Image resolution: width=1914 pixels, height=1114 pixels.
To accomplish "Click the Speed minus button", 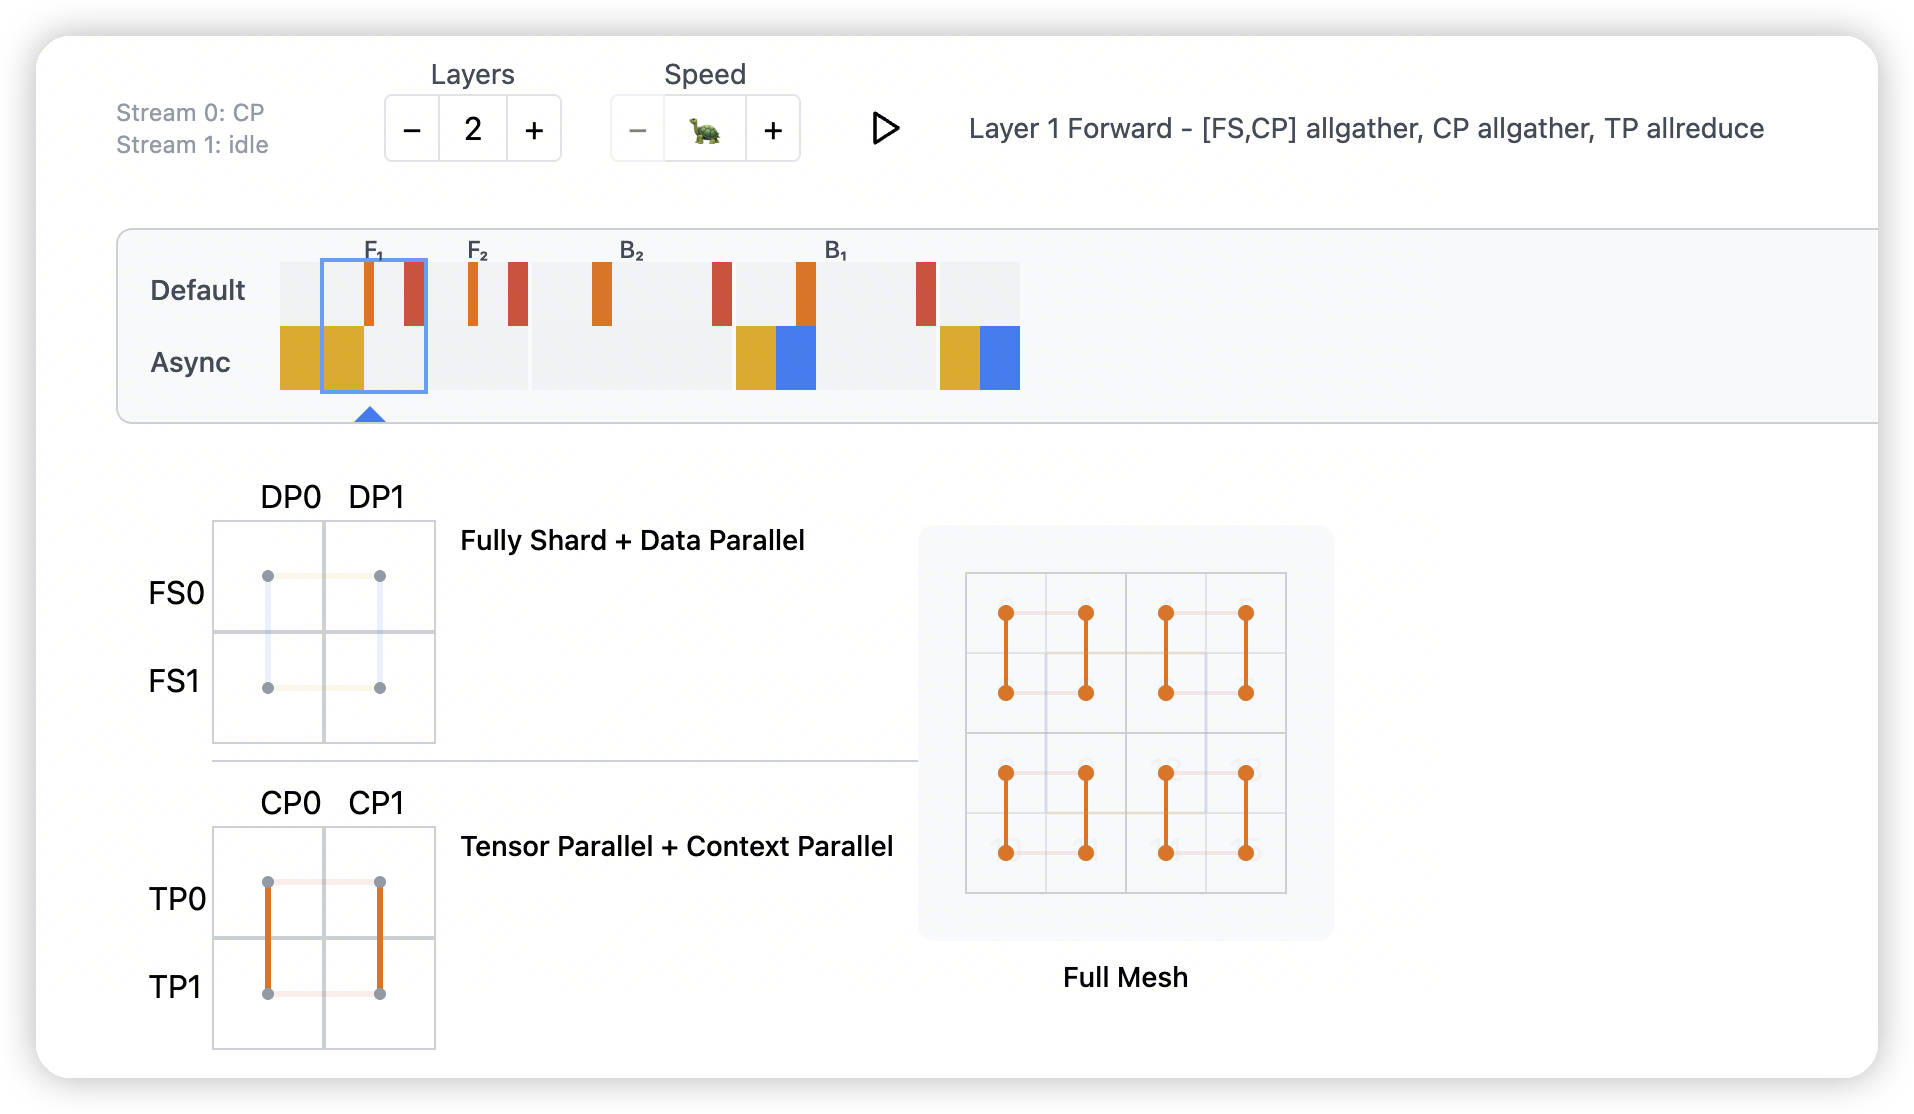I will 638,129.
